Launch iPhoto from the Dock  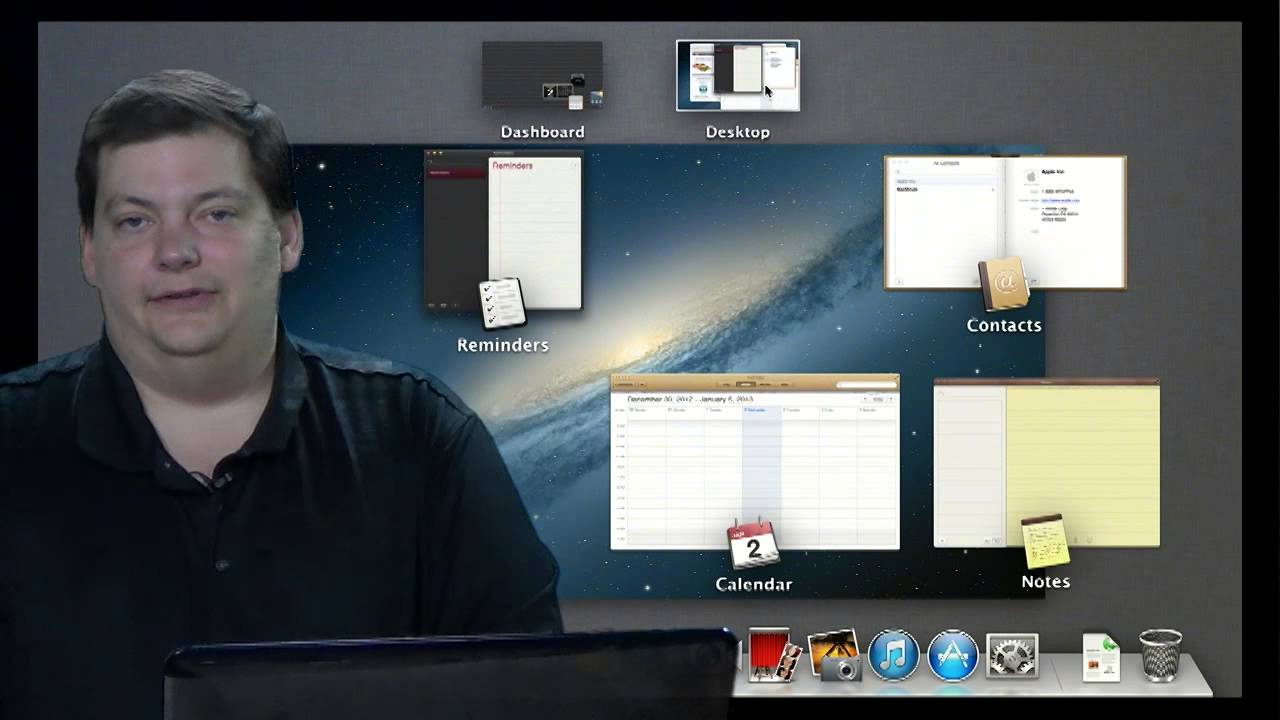point(833,657)
